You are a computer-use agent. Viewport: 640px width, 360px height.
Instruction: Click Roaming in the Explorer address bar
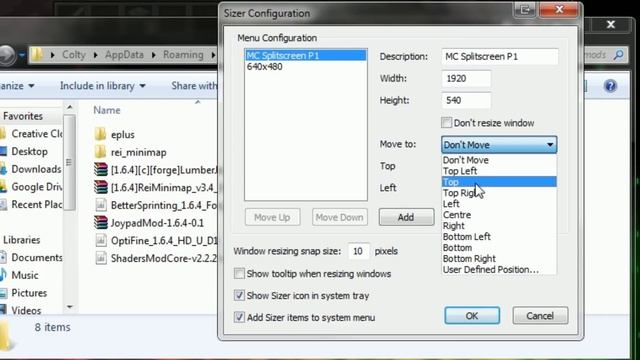(183, 55)
